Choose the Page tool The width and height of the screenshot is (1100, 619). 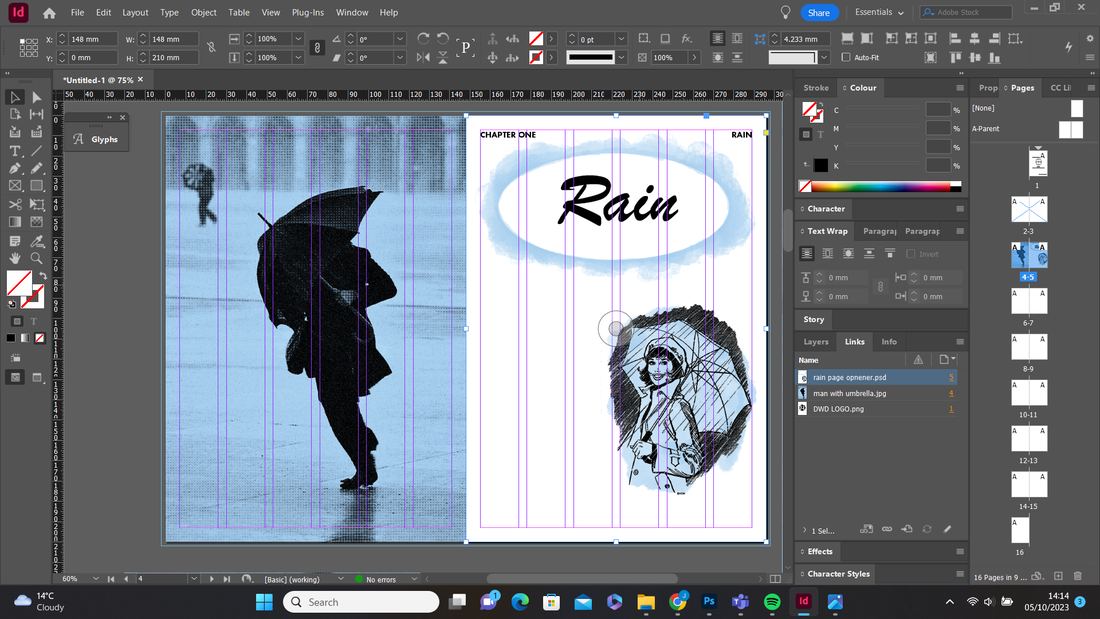pyautogui.click(x=15, y=114)
